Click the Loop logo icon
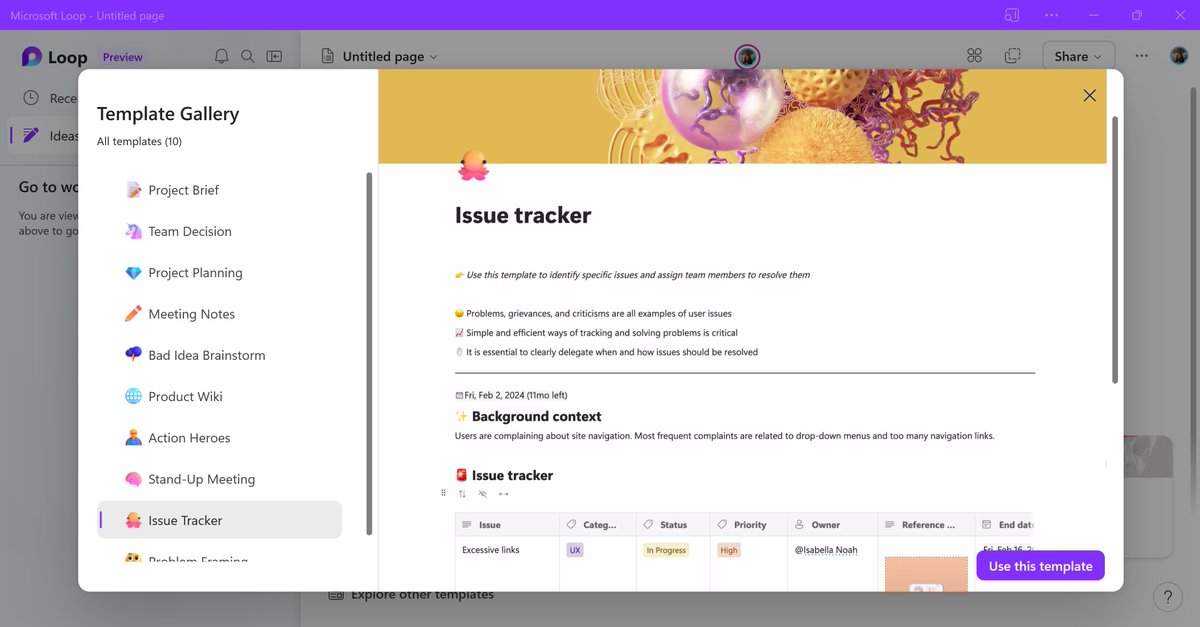 click(31, 57)
